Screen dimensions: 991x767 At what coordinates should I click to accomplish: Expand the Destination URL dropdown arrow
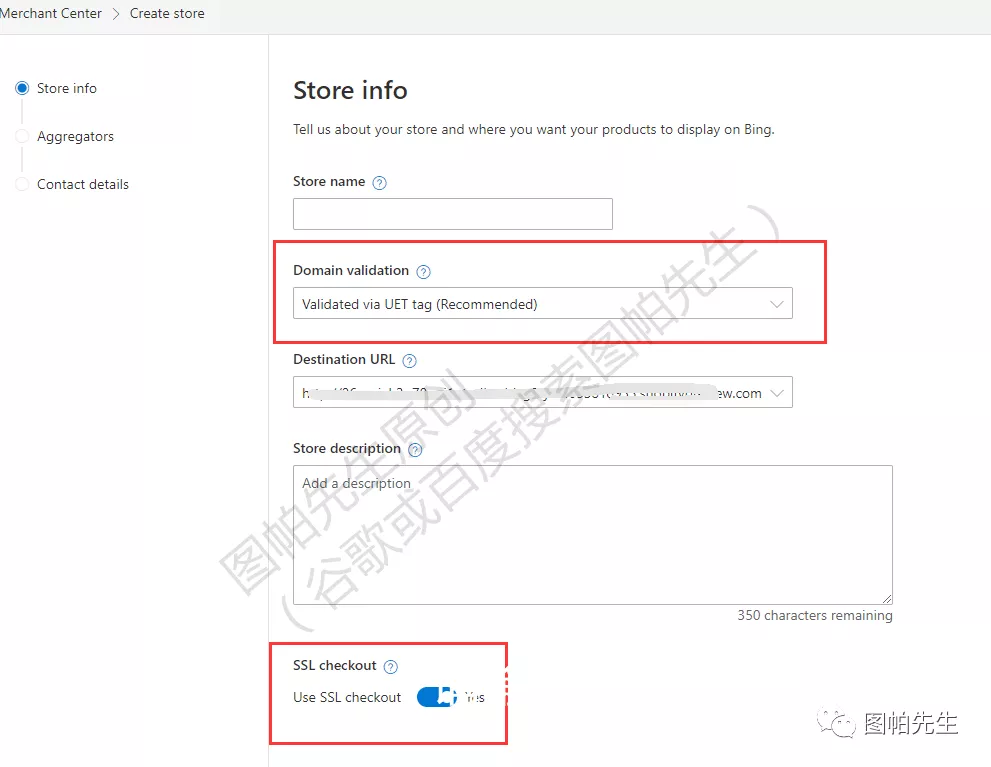777,393
